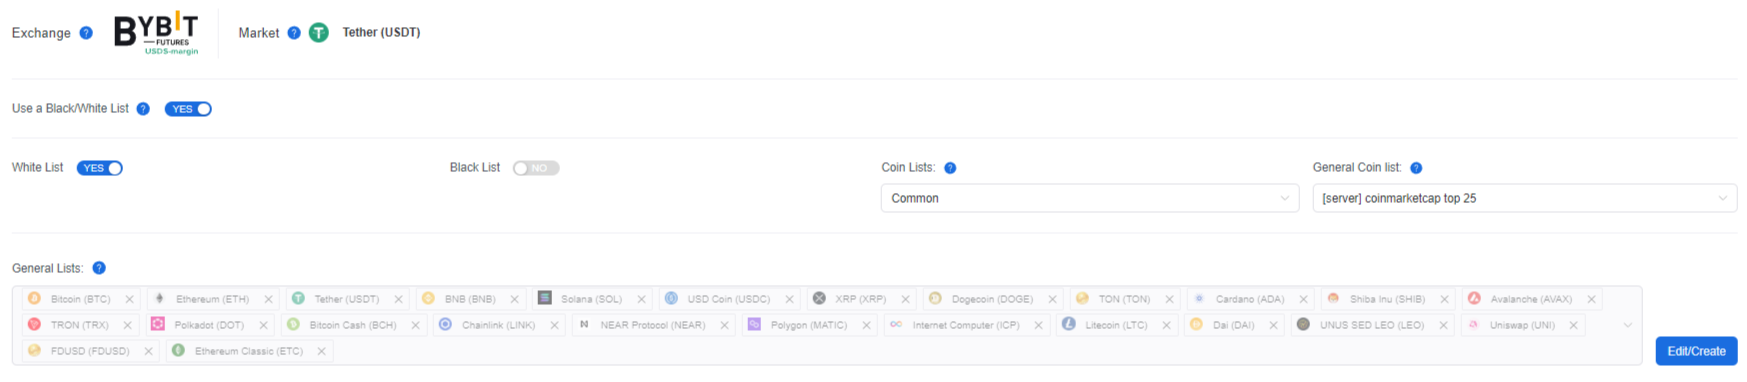Open the coinmarketcap top 25 dropdown
1747x382 pixels.
coord(1524,198)
